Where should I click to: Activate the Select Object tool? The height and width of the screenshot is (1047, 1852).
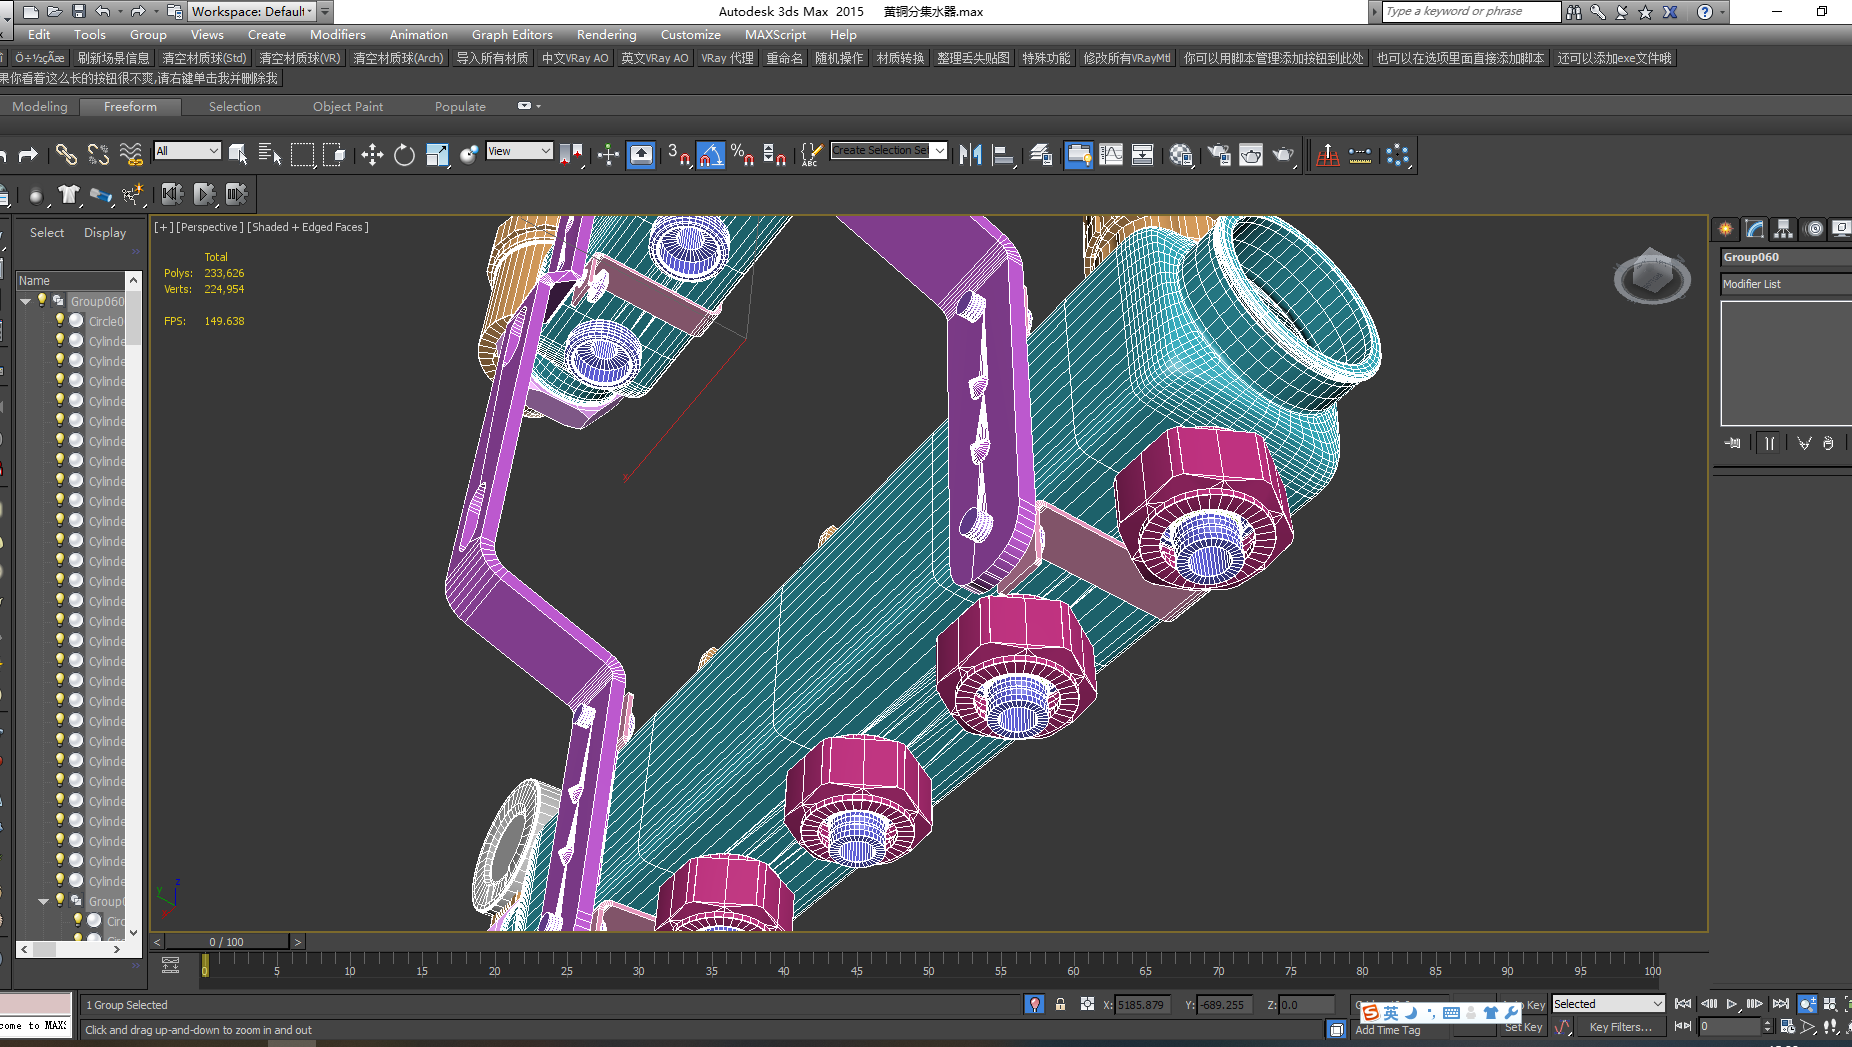238,154
